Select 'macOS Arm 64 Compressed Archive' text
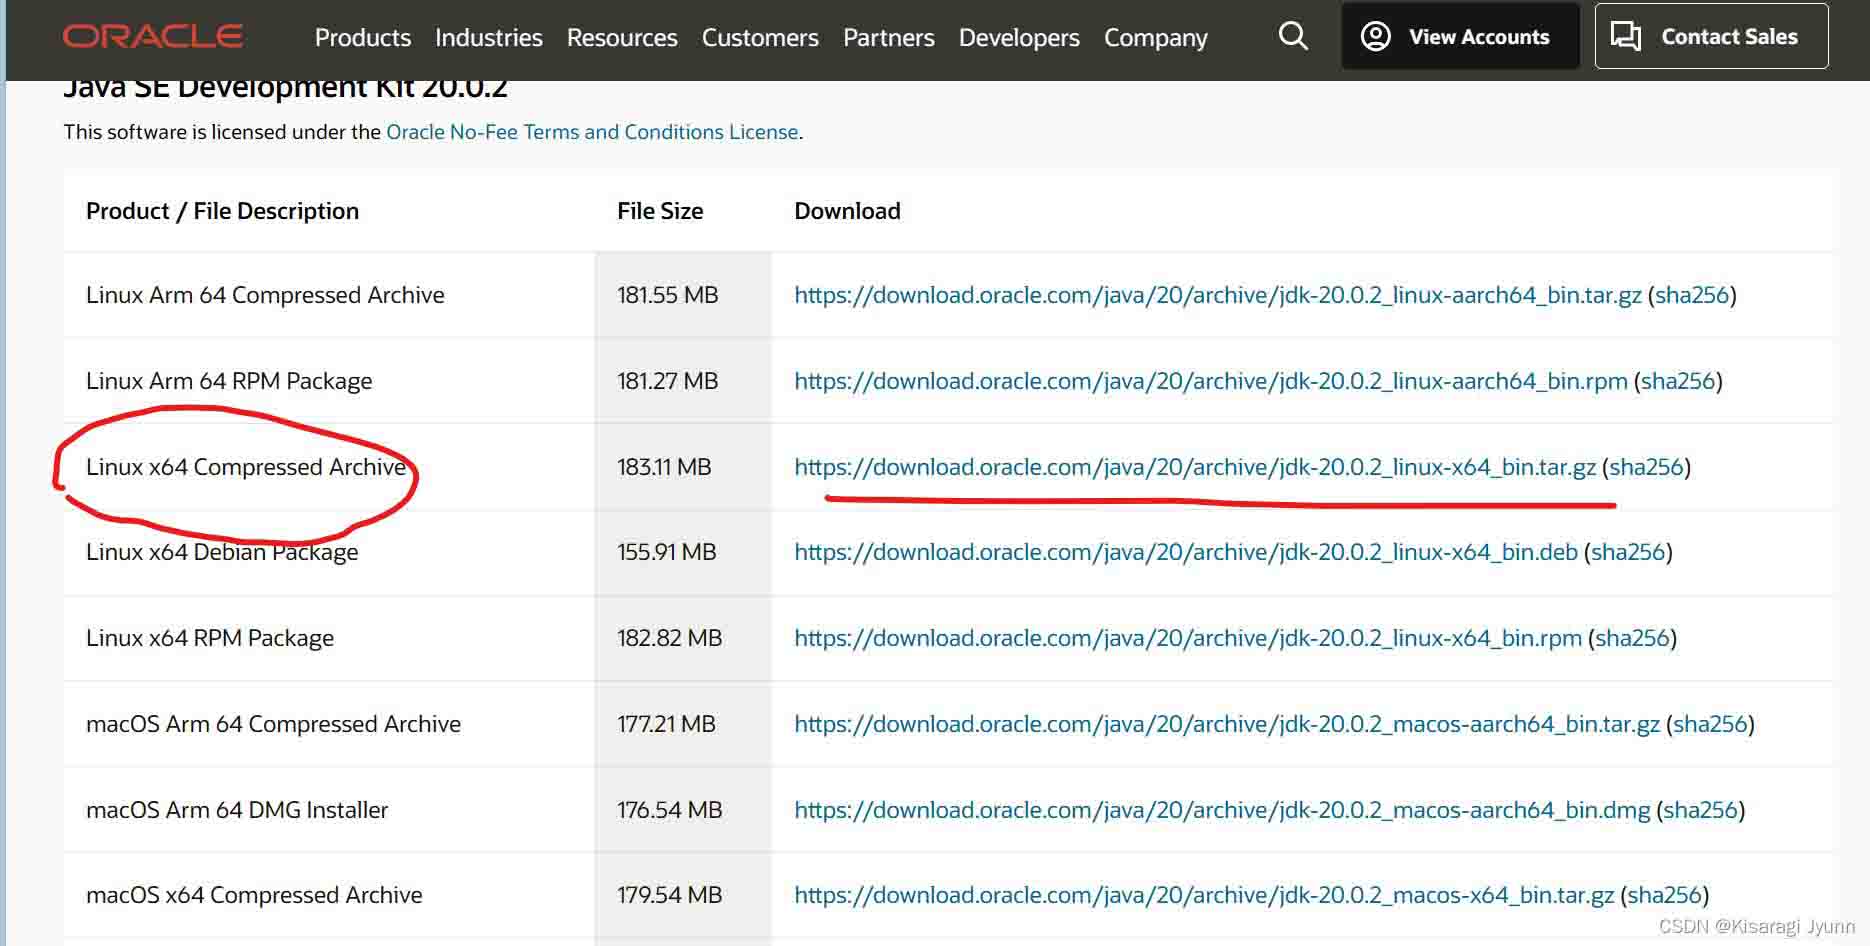 pyautogui.click(x=273, y=724)
